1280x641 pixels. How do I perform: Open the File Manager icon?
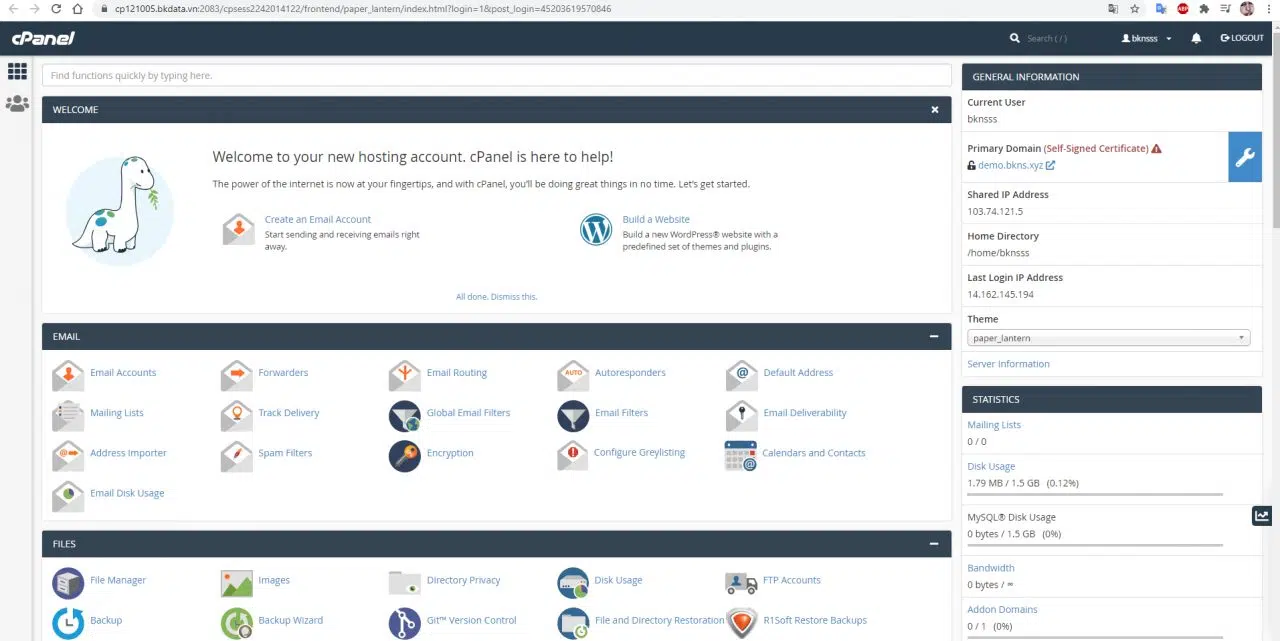pyautogui.click(x=68, y=582)
